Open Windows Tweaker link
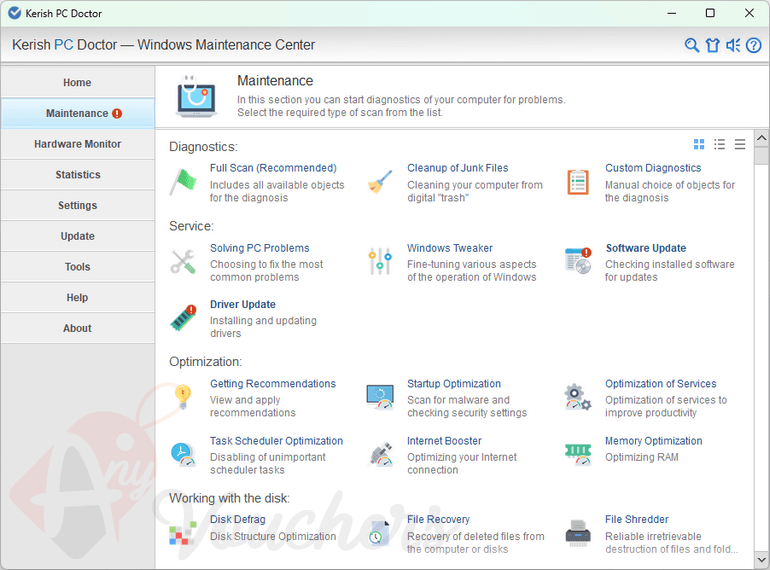Screen dimensions: 770x570 coord(450,248)
